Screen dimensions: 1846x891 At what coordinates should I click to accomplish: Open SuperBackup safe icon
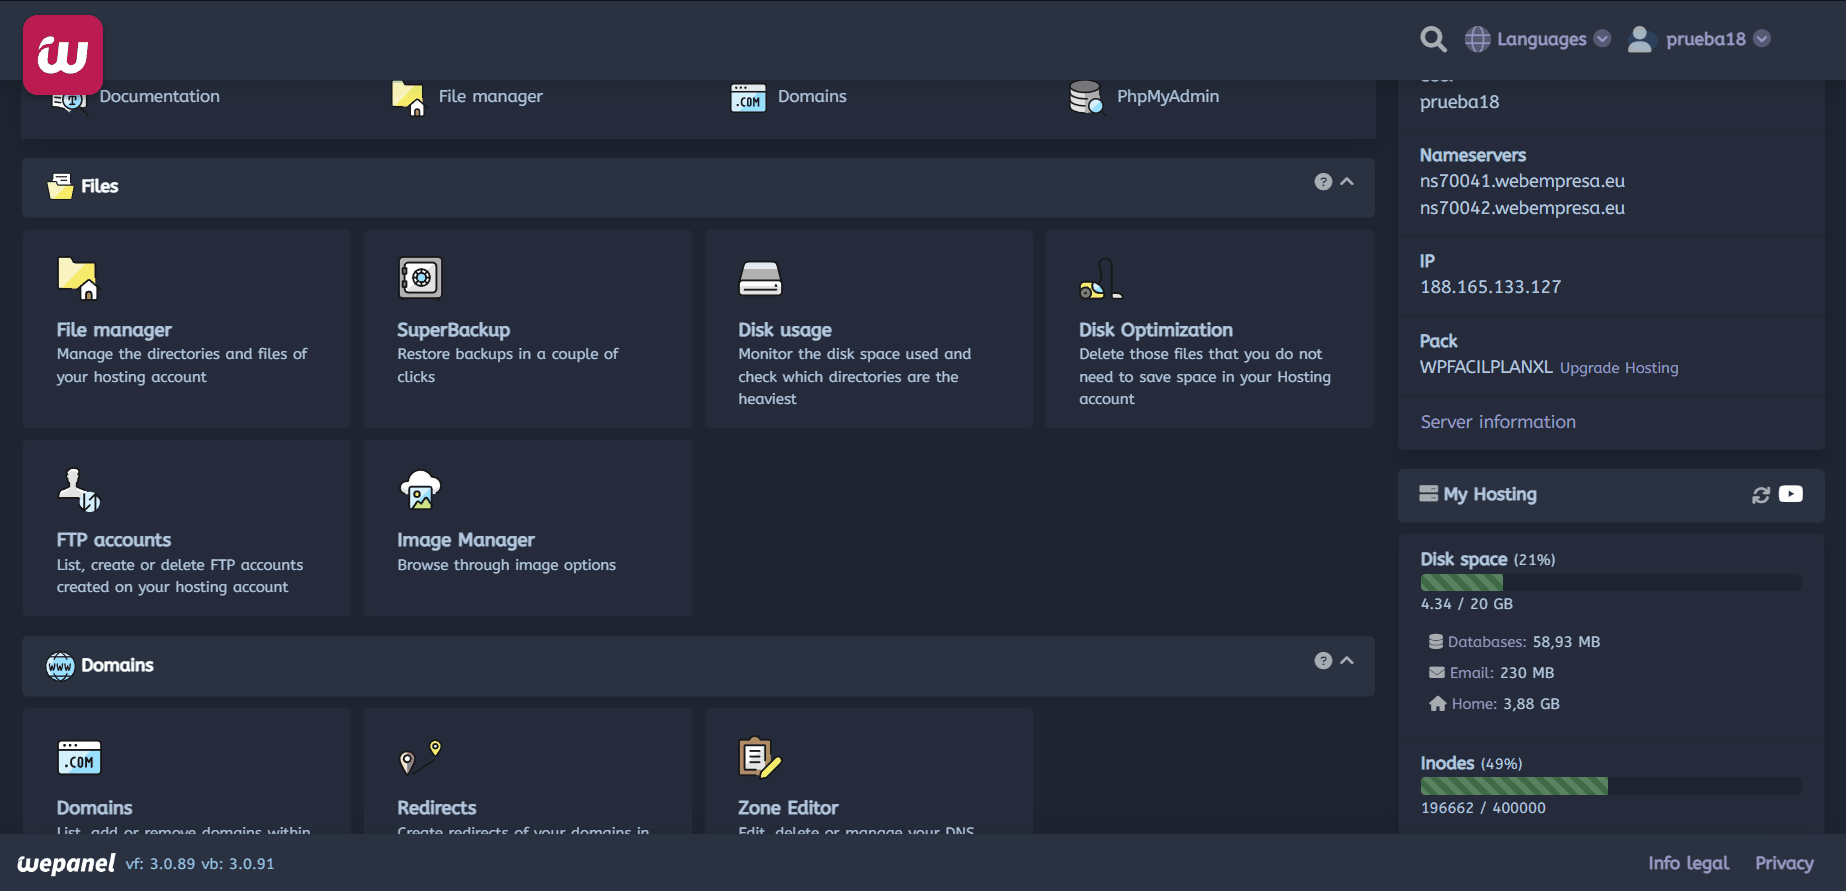420,278
